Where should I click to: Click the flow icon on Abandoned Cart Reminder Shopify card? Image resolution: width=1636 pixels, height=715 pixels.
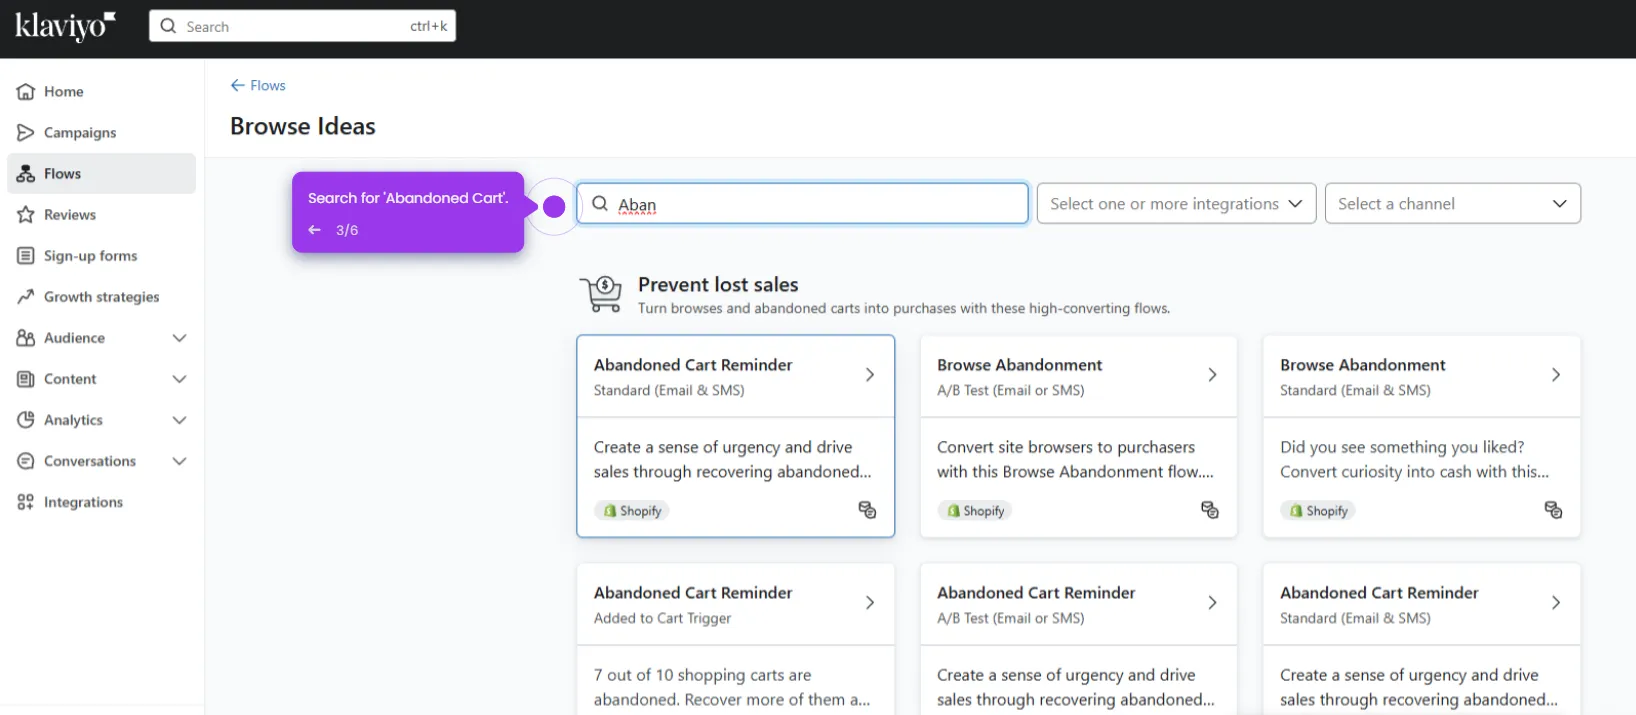[867, 510]
